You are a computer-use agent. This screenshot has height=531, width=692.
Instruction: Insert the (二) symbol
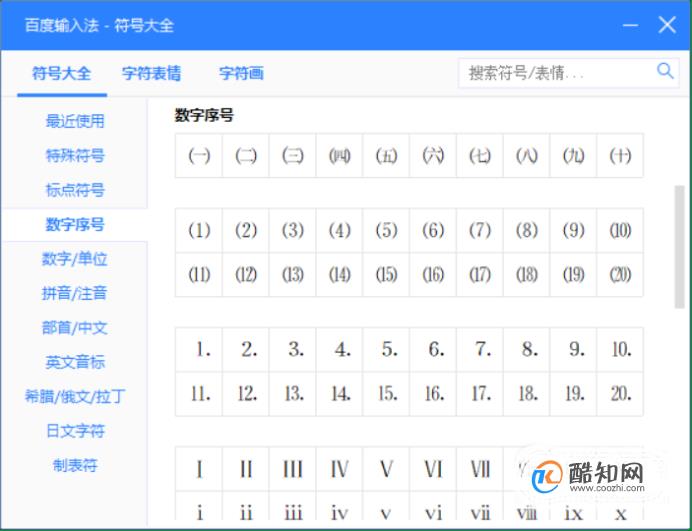click(x=246, y=155)
